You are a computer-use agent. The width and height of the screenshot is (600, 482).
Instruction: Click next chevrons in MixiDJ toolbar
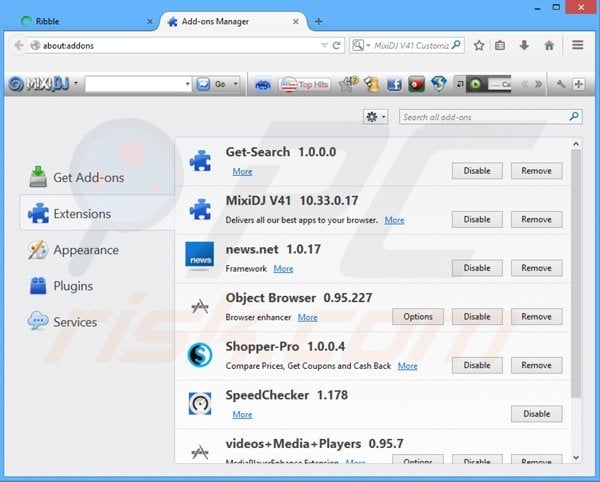point(538,84)
